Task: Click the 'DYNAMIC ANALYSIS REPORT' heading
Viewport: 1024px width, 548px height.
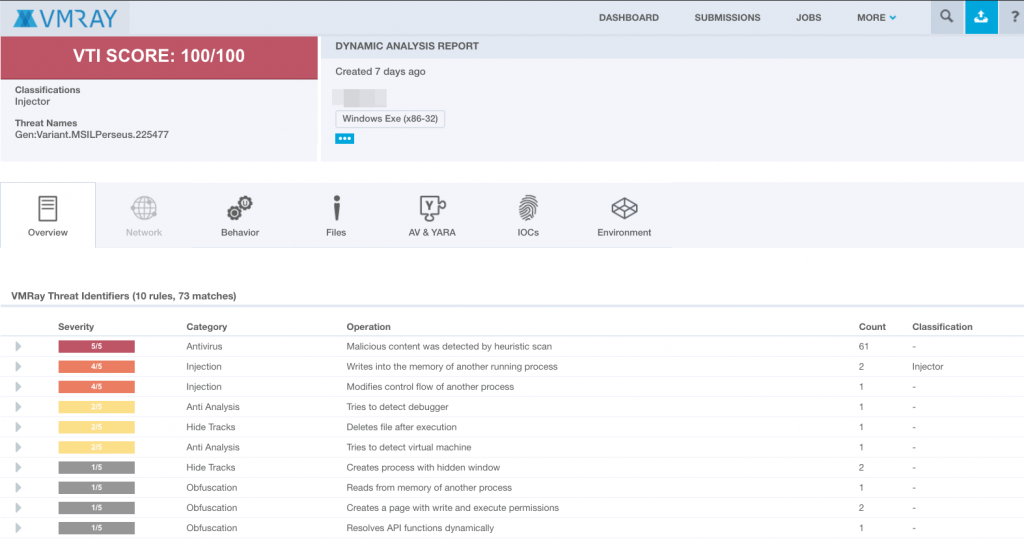Action: (407, 46)
